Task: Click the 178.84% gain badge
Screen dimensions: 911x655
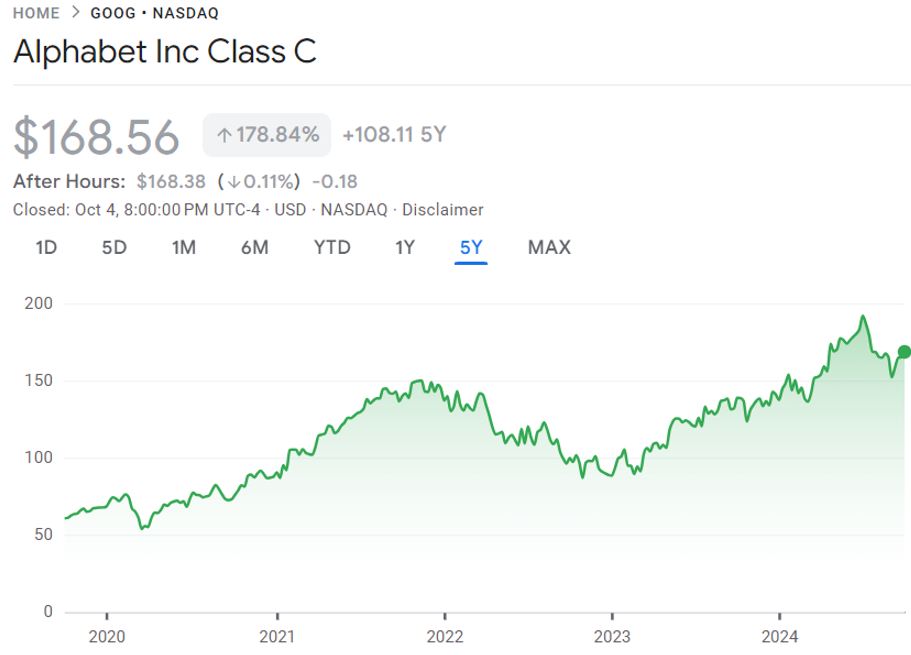Action: click(267, 135)
